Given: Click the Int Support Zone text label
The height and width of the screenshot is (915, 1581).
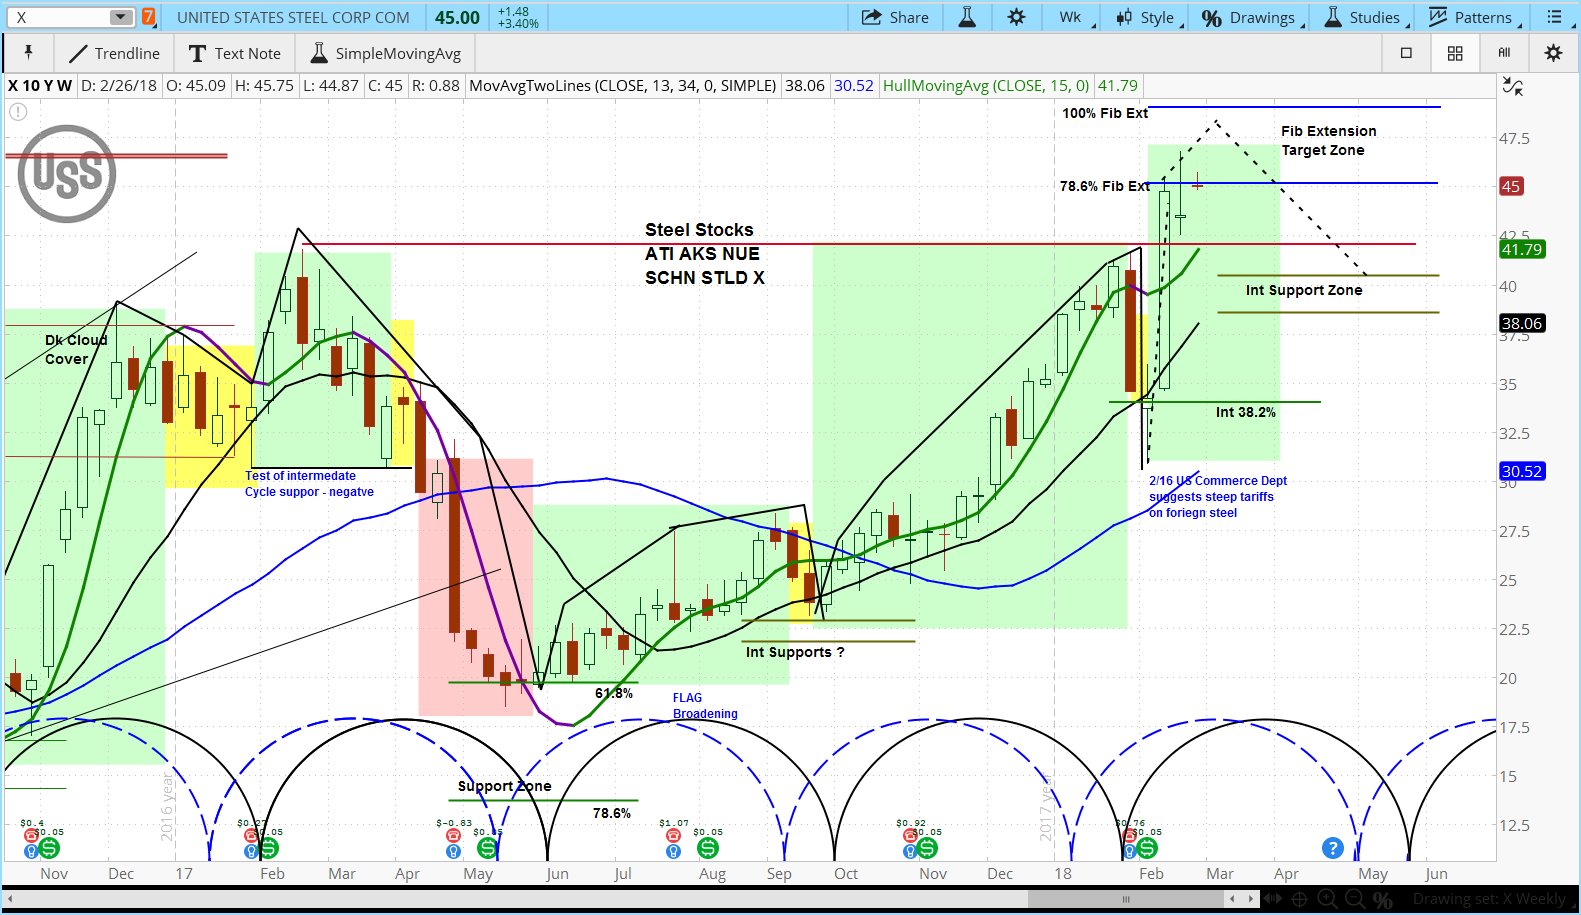Looking at the screenshot, I should coord(1303,290).
